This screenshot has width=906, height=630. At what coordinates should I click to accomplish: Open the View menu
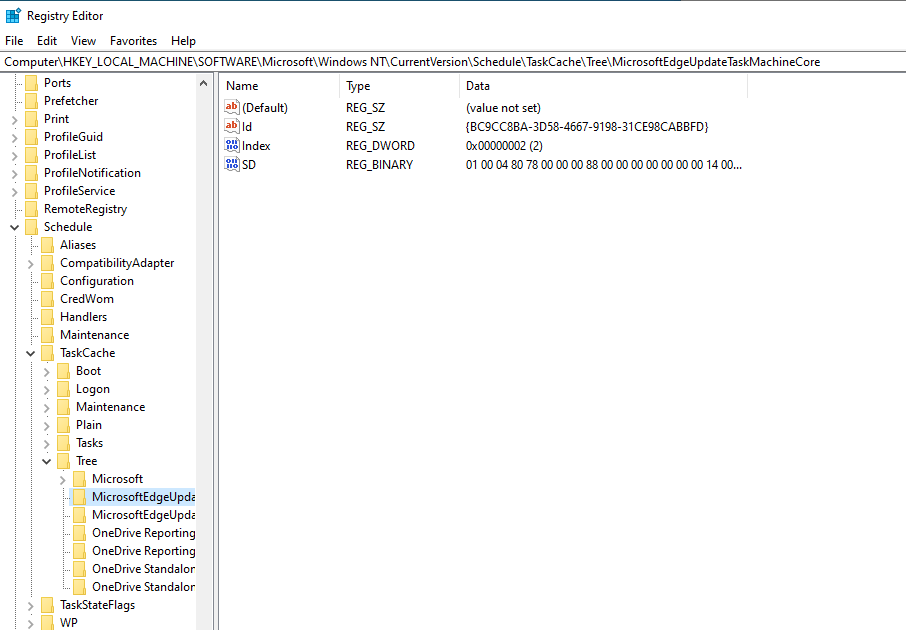[x=83, y=41]
